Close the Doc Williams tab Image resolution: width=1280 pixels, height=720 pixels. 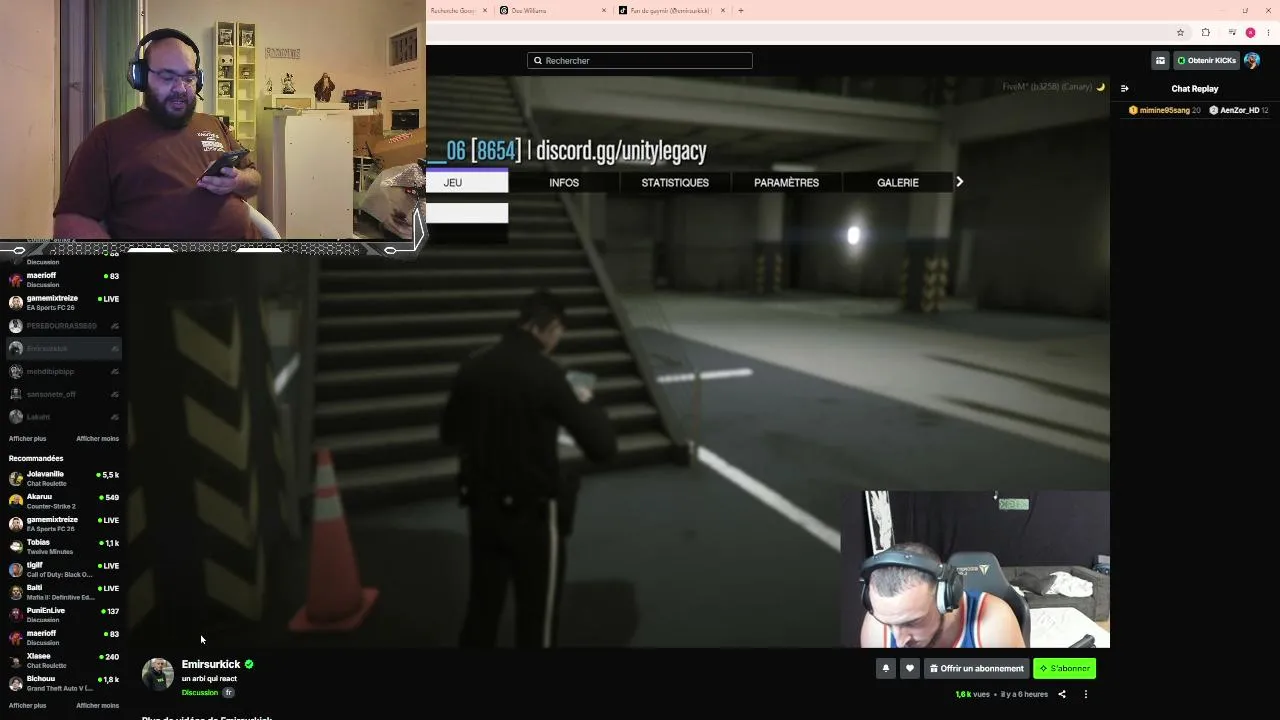[604, 10]
